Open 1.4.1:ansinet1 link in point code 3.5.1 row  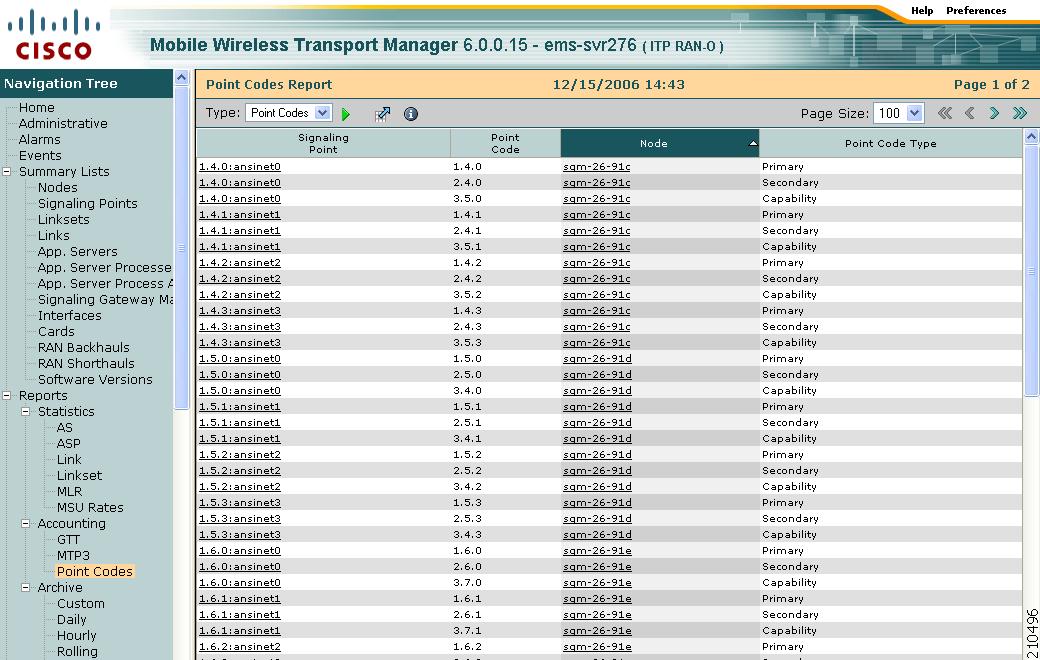[240, 247]
